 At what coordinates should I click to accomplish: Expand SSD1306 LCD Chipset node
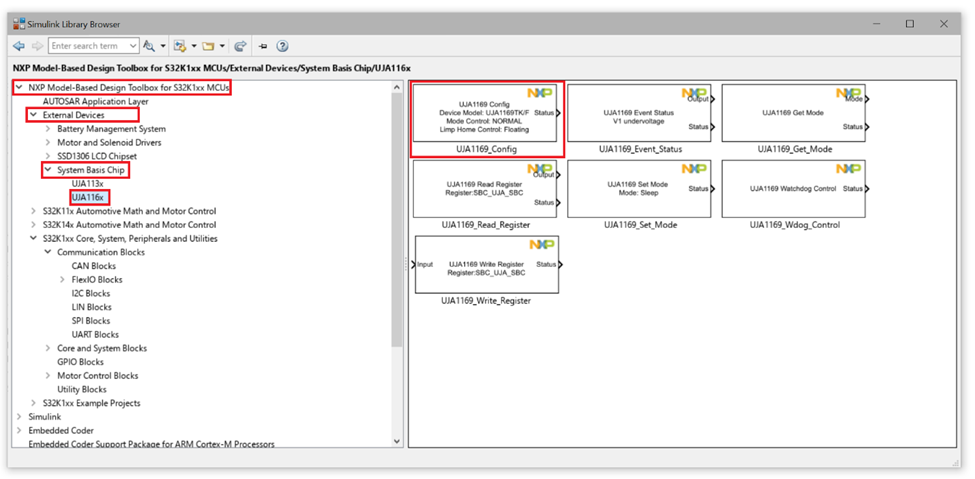tap(48, 156)
